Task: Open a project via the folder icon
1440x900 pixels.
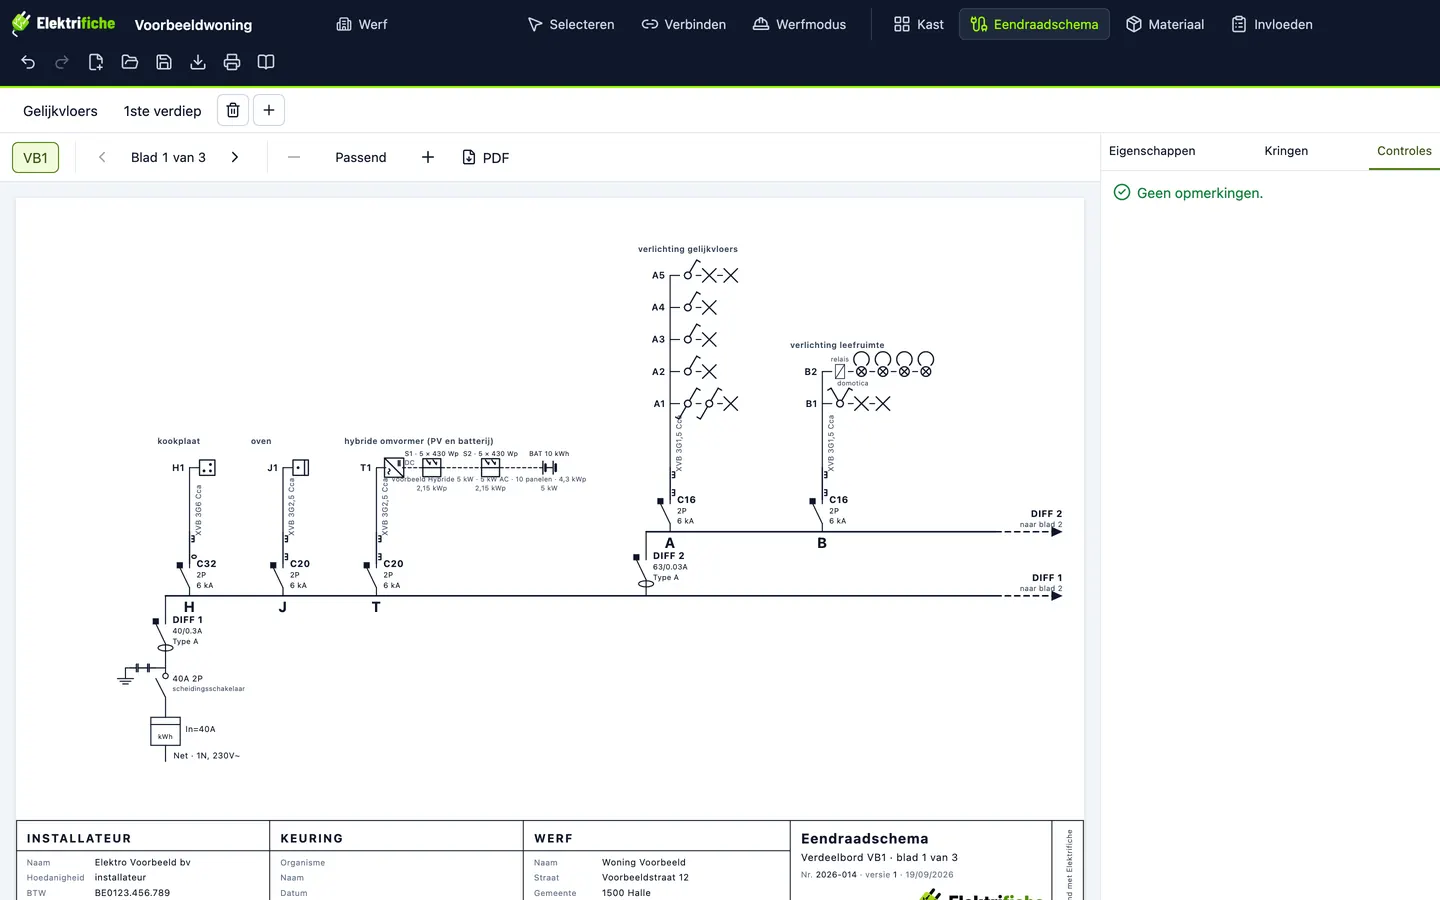Action: tap(130, 62)
